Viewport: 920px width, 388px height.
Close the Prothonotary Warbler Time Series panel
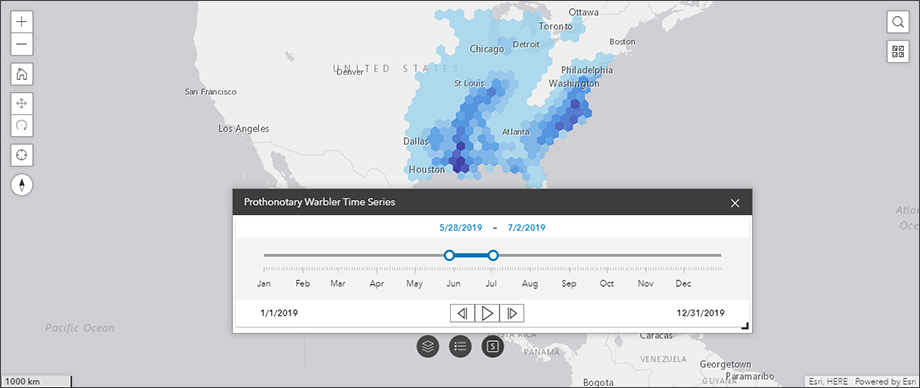pos(735,203)
